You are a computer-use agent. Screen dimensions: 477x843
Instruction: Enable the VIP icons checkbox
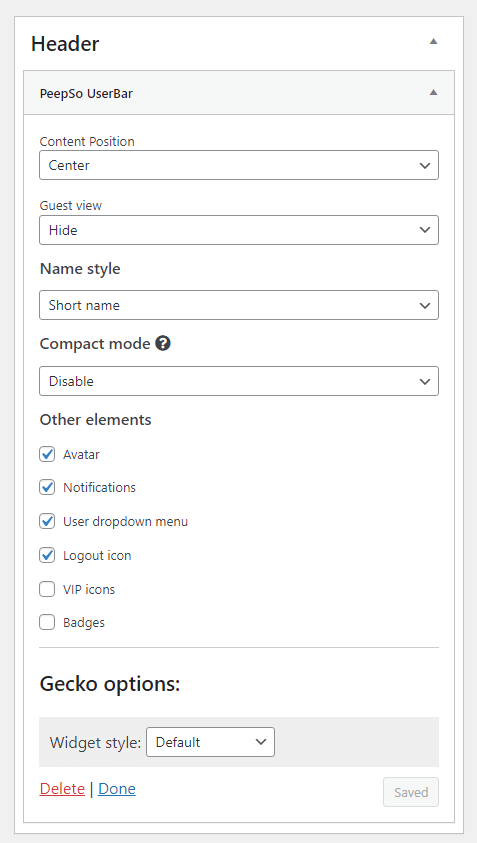(47, 589)
